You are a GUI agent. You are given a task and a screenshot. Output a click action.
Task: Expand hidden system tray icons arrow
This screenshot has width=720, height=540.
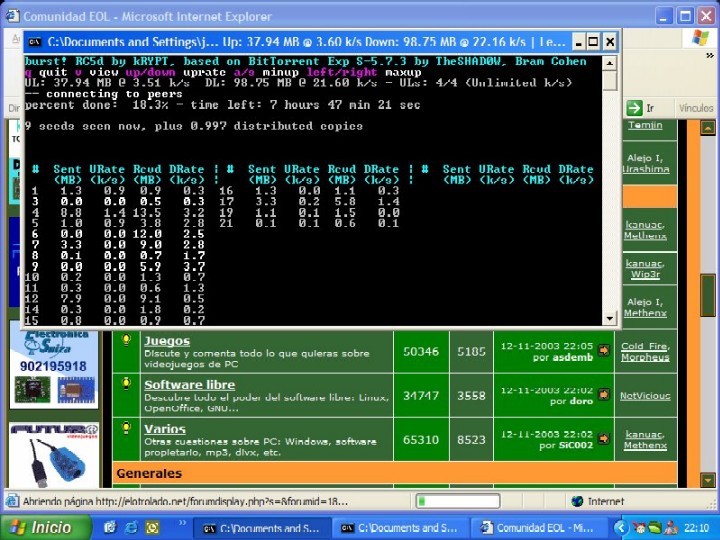pos(621,528)
